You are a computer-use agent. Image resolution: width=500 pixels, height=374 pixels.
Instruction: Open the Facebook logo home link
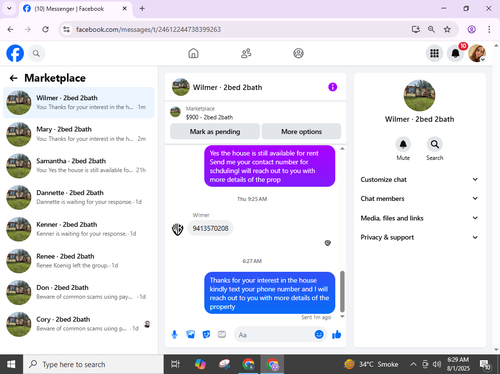(x=15, y=53)
